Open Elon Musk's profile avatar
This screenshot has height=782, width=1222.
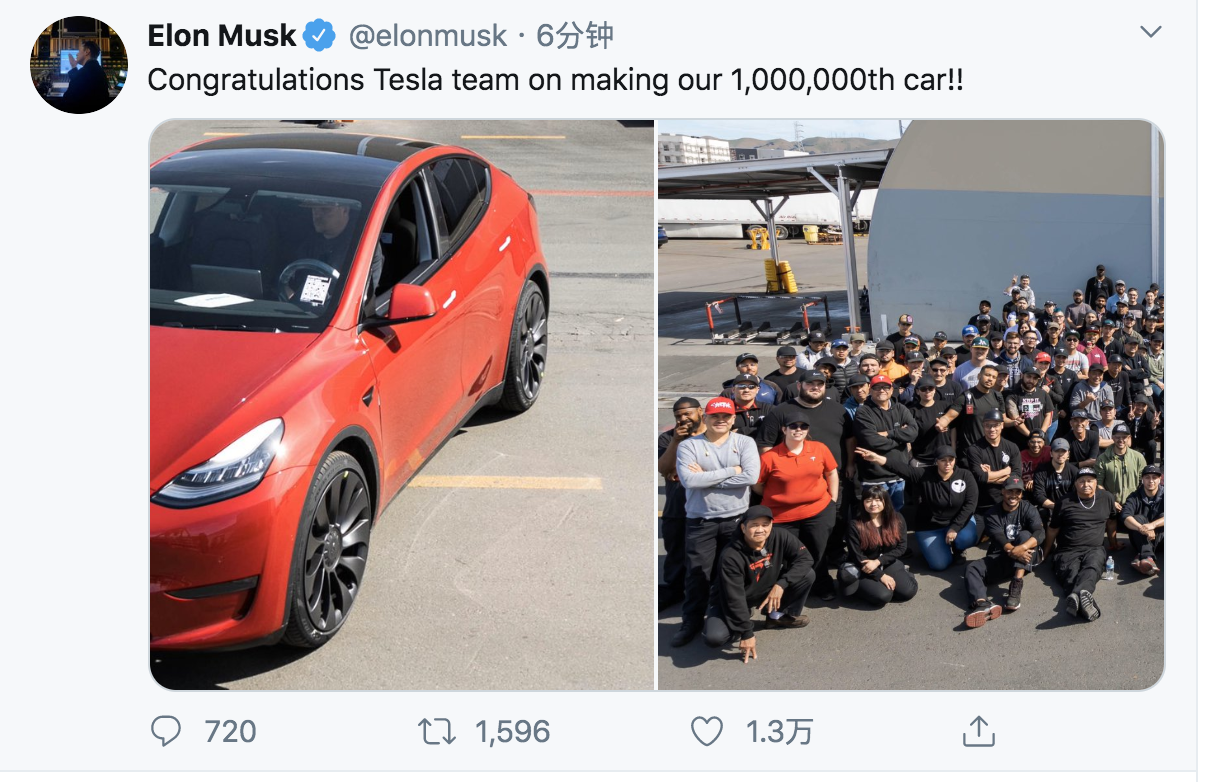pyautogui.click(x=79, y=65)
